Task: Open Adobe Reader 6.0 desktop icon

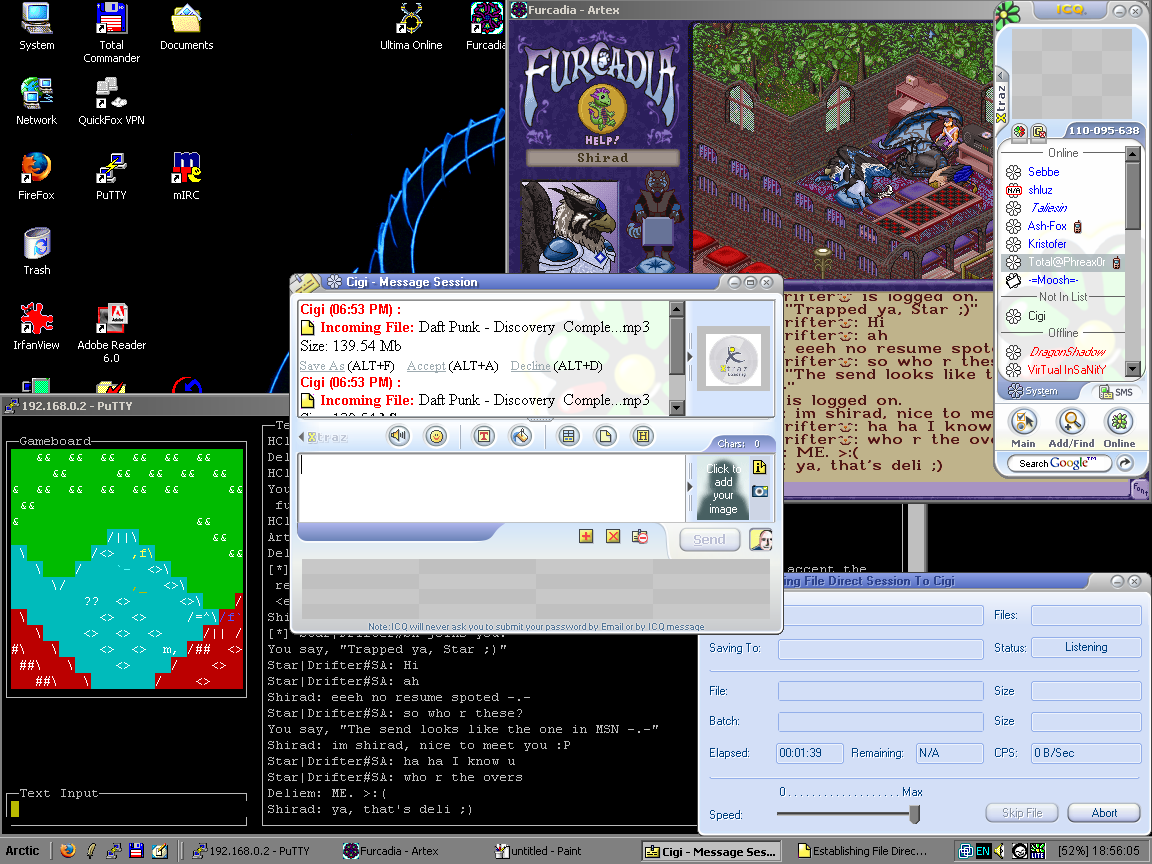Action: 111,333
